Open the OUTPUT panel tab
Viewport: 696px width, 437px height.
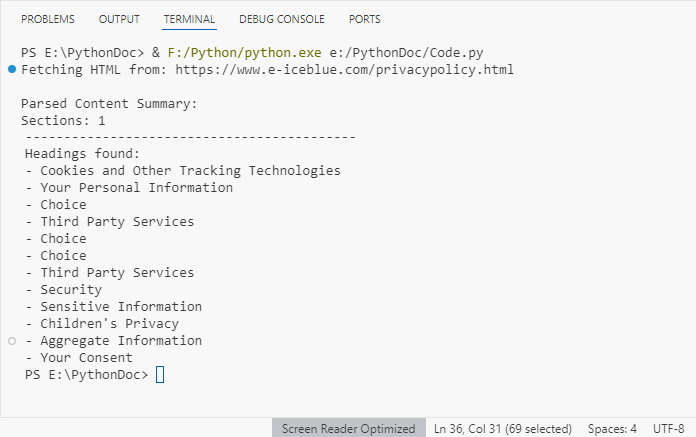pos(119,19)
